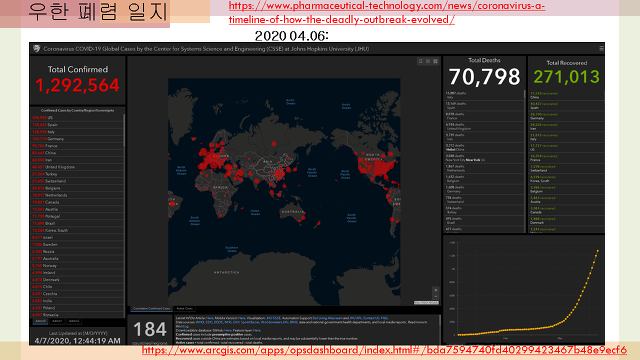Screen dimensions: 640x360
Task: Select Russia row in confirmed cases list
Action: [77, 251]
